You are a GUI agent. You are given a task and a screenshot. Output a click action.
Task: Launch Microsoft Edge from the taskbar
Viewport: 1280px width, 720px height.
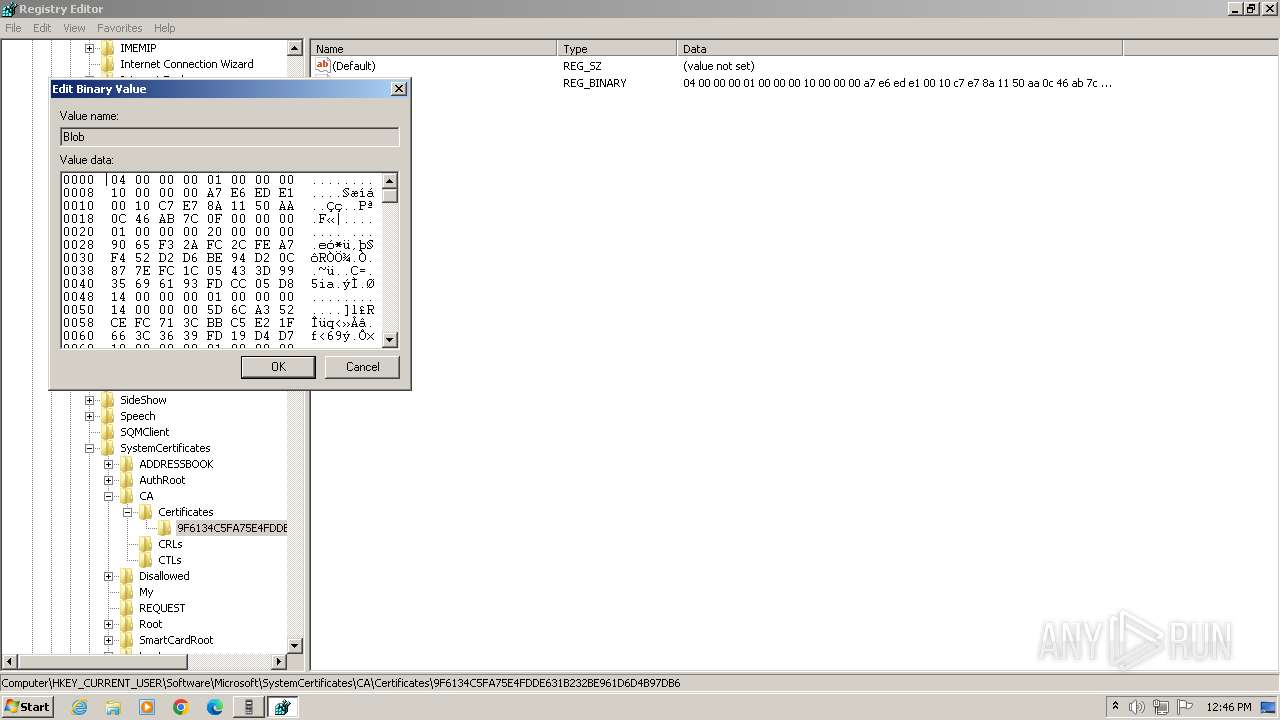point(215,707)
